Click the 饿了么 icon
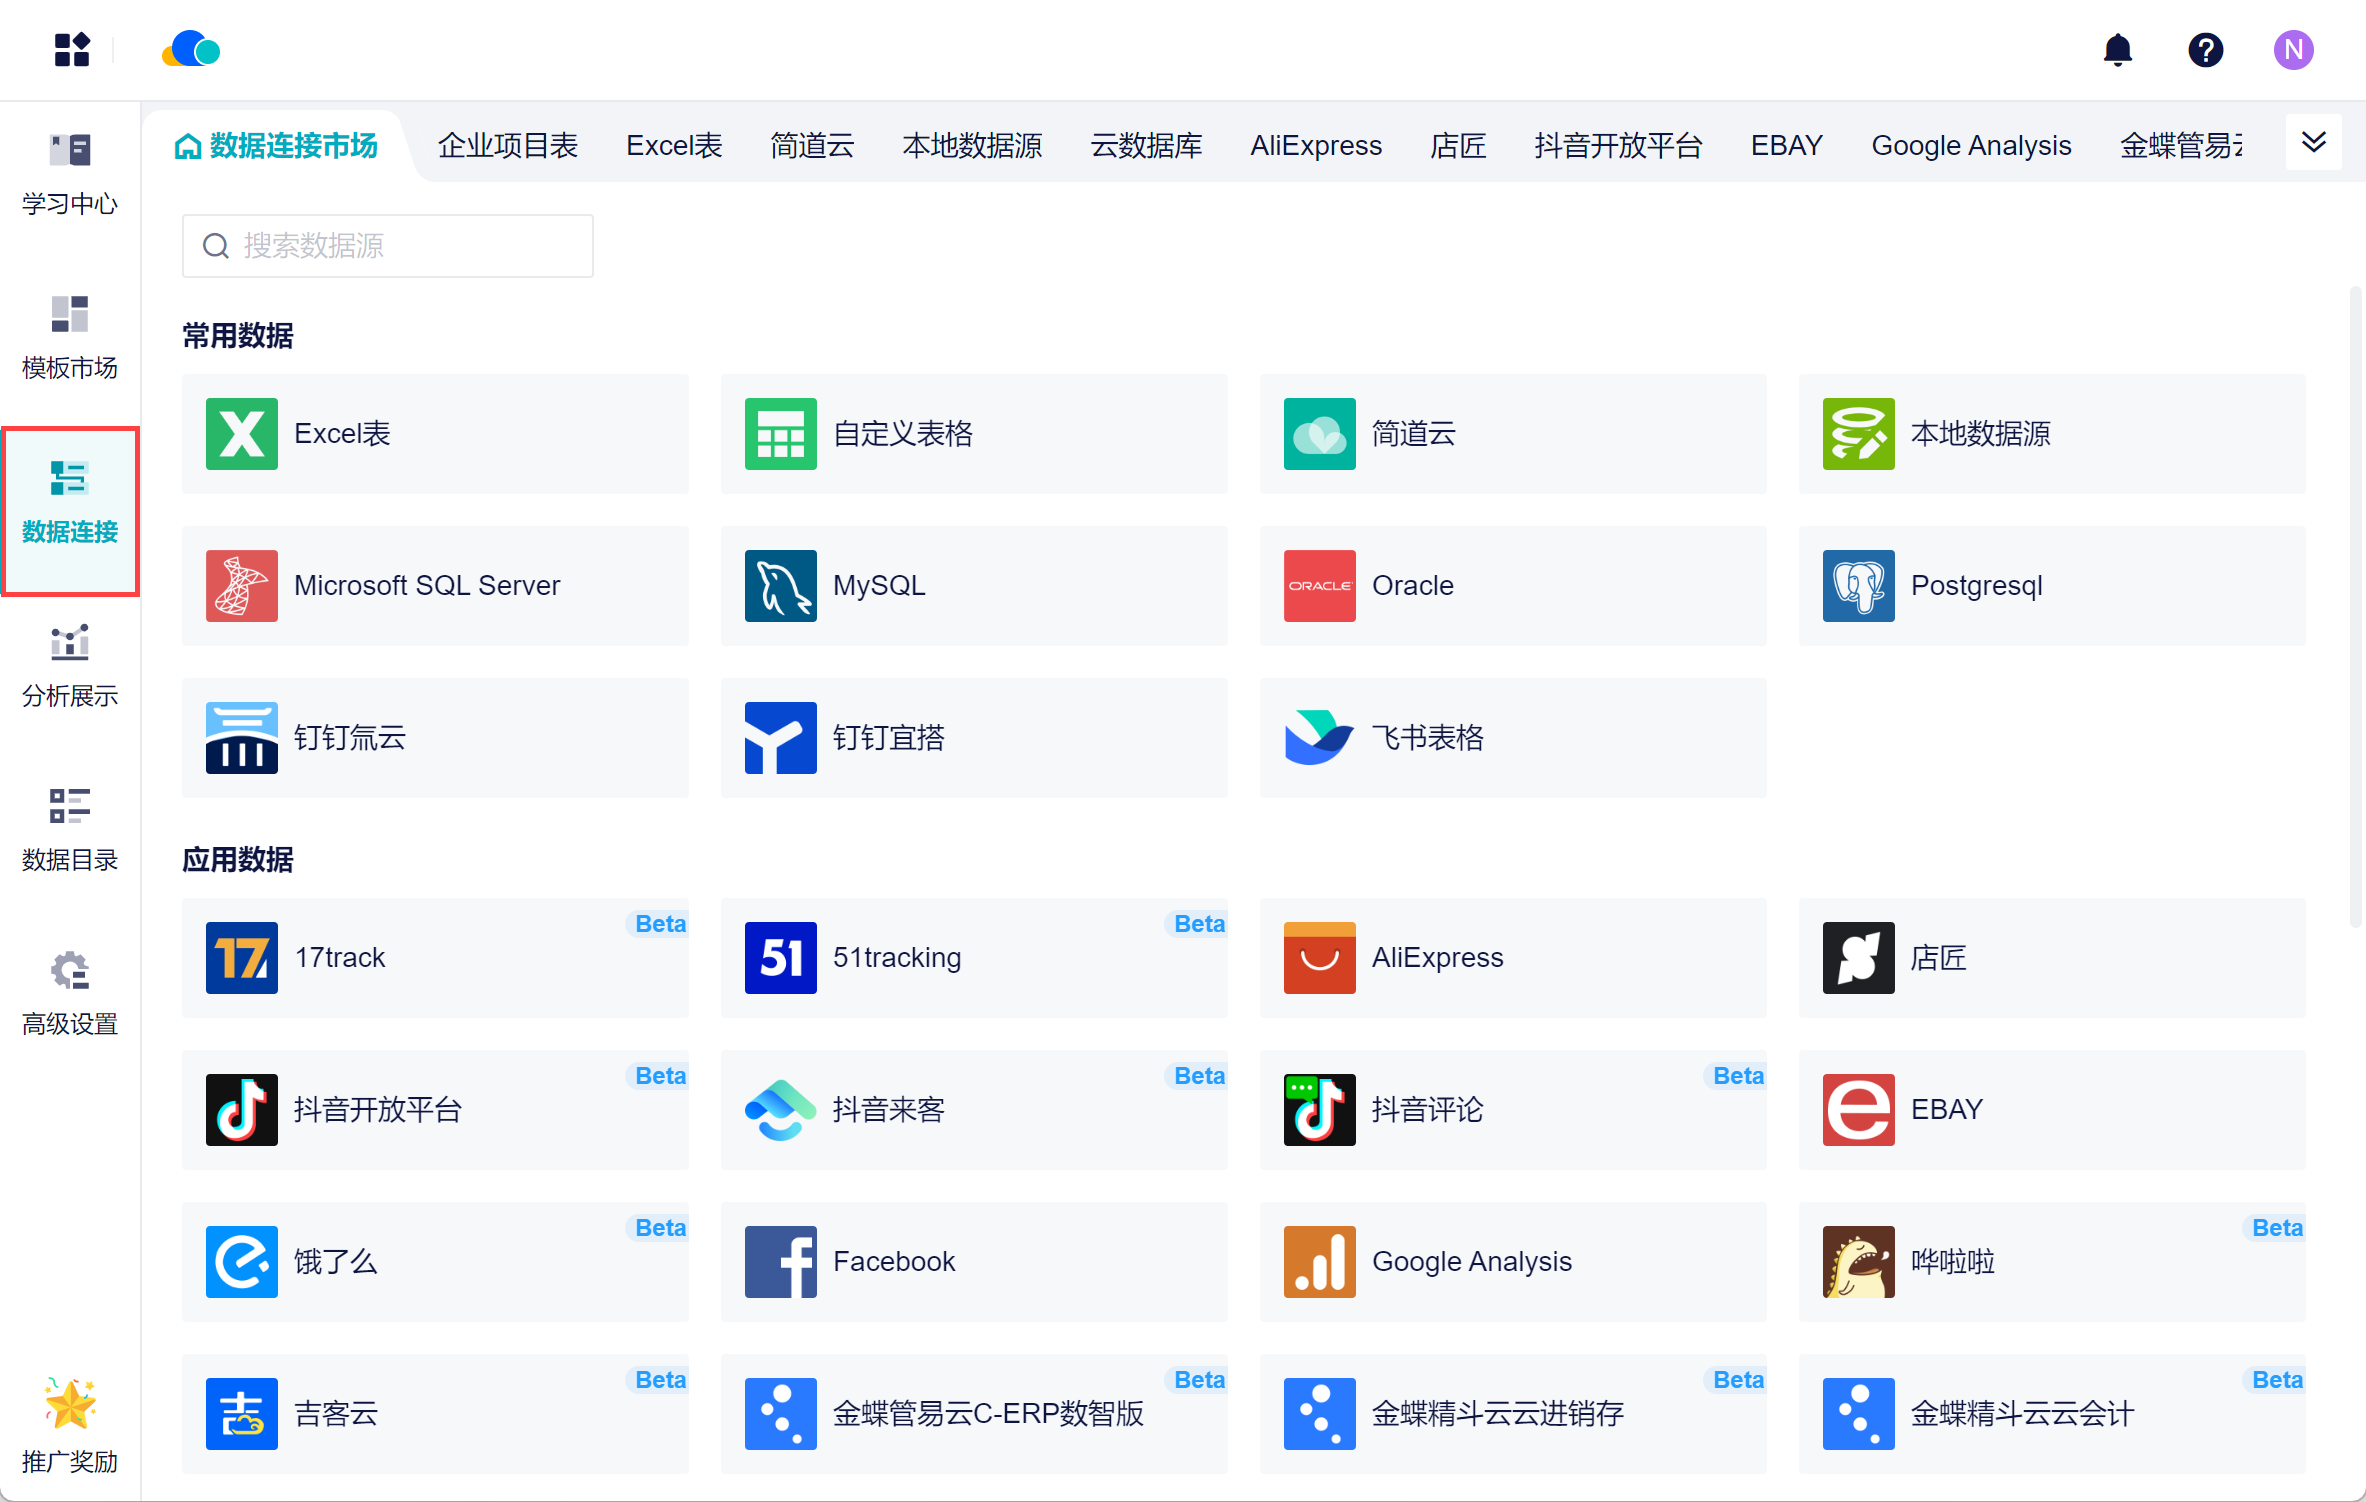The width and height of the screenshot is (2366, 1502). [x=242, y=1262]
